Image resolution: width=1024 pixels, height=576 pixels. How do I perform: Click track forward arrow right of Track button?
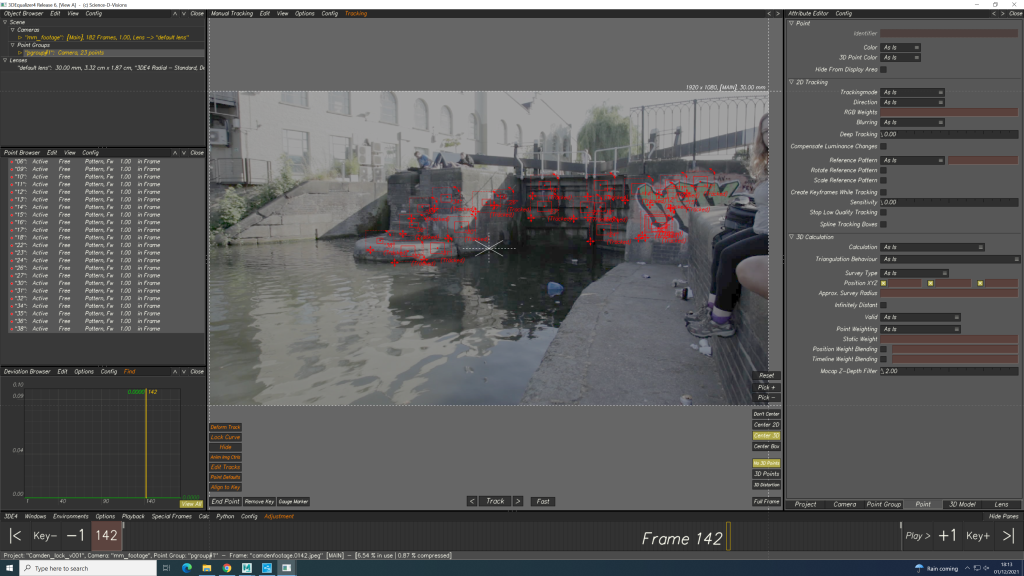pyautogui.click(x=518, y=501)
